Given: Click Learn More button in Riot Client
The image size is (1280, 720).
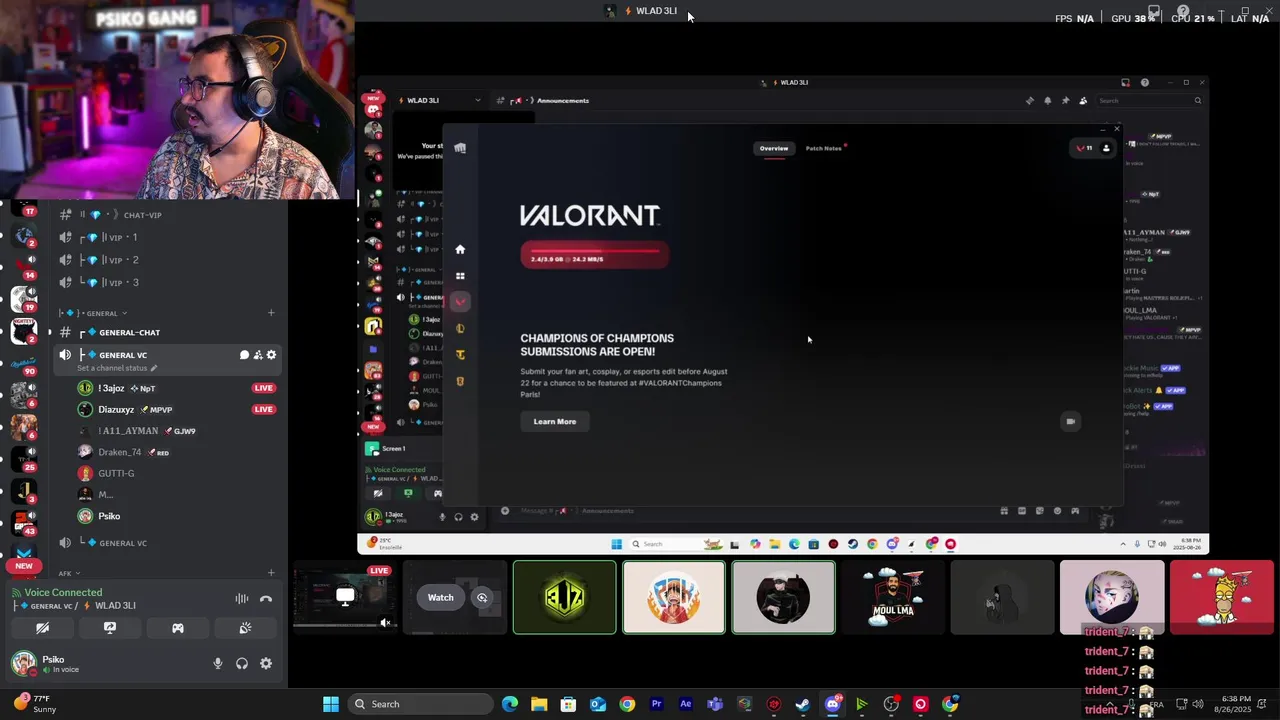Looking at the screenshot, I should (x=555, y=421).
